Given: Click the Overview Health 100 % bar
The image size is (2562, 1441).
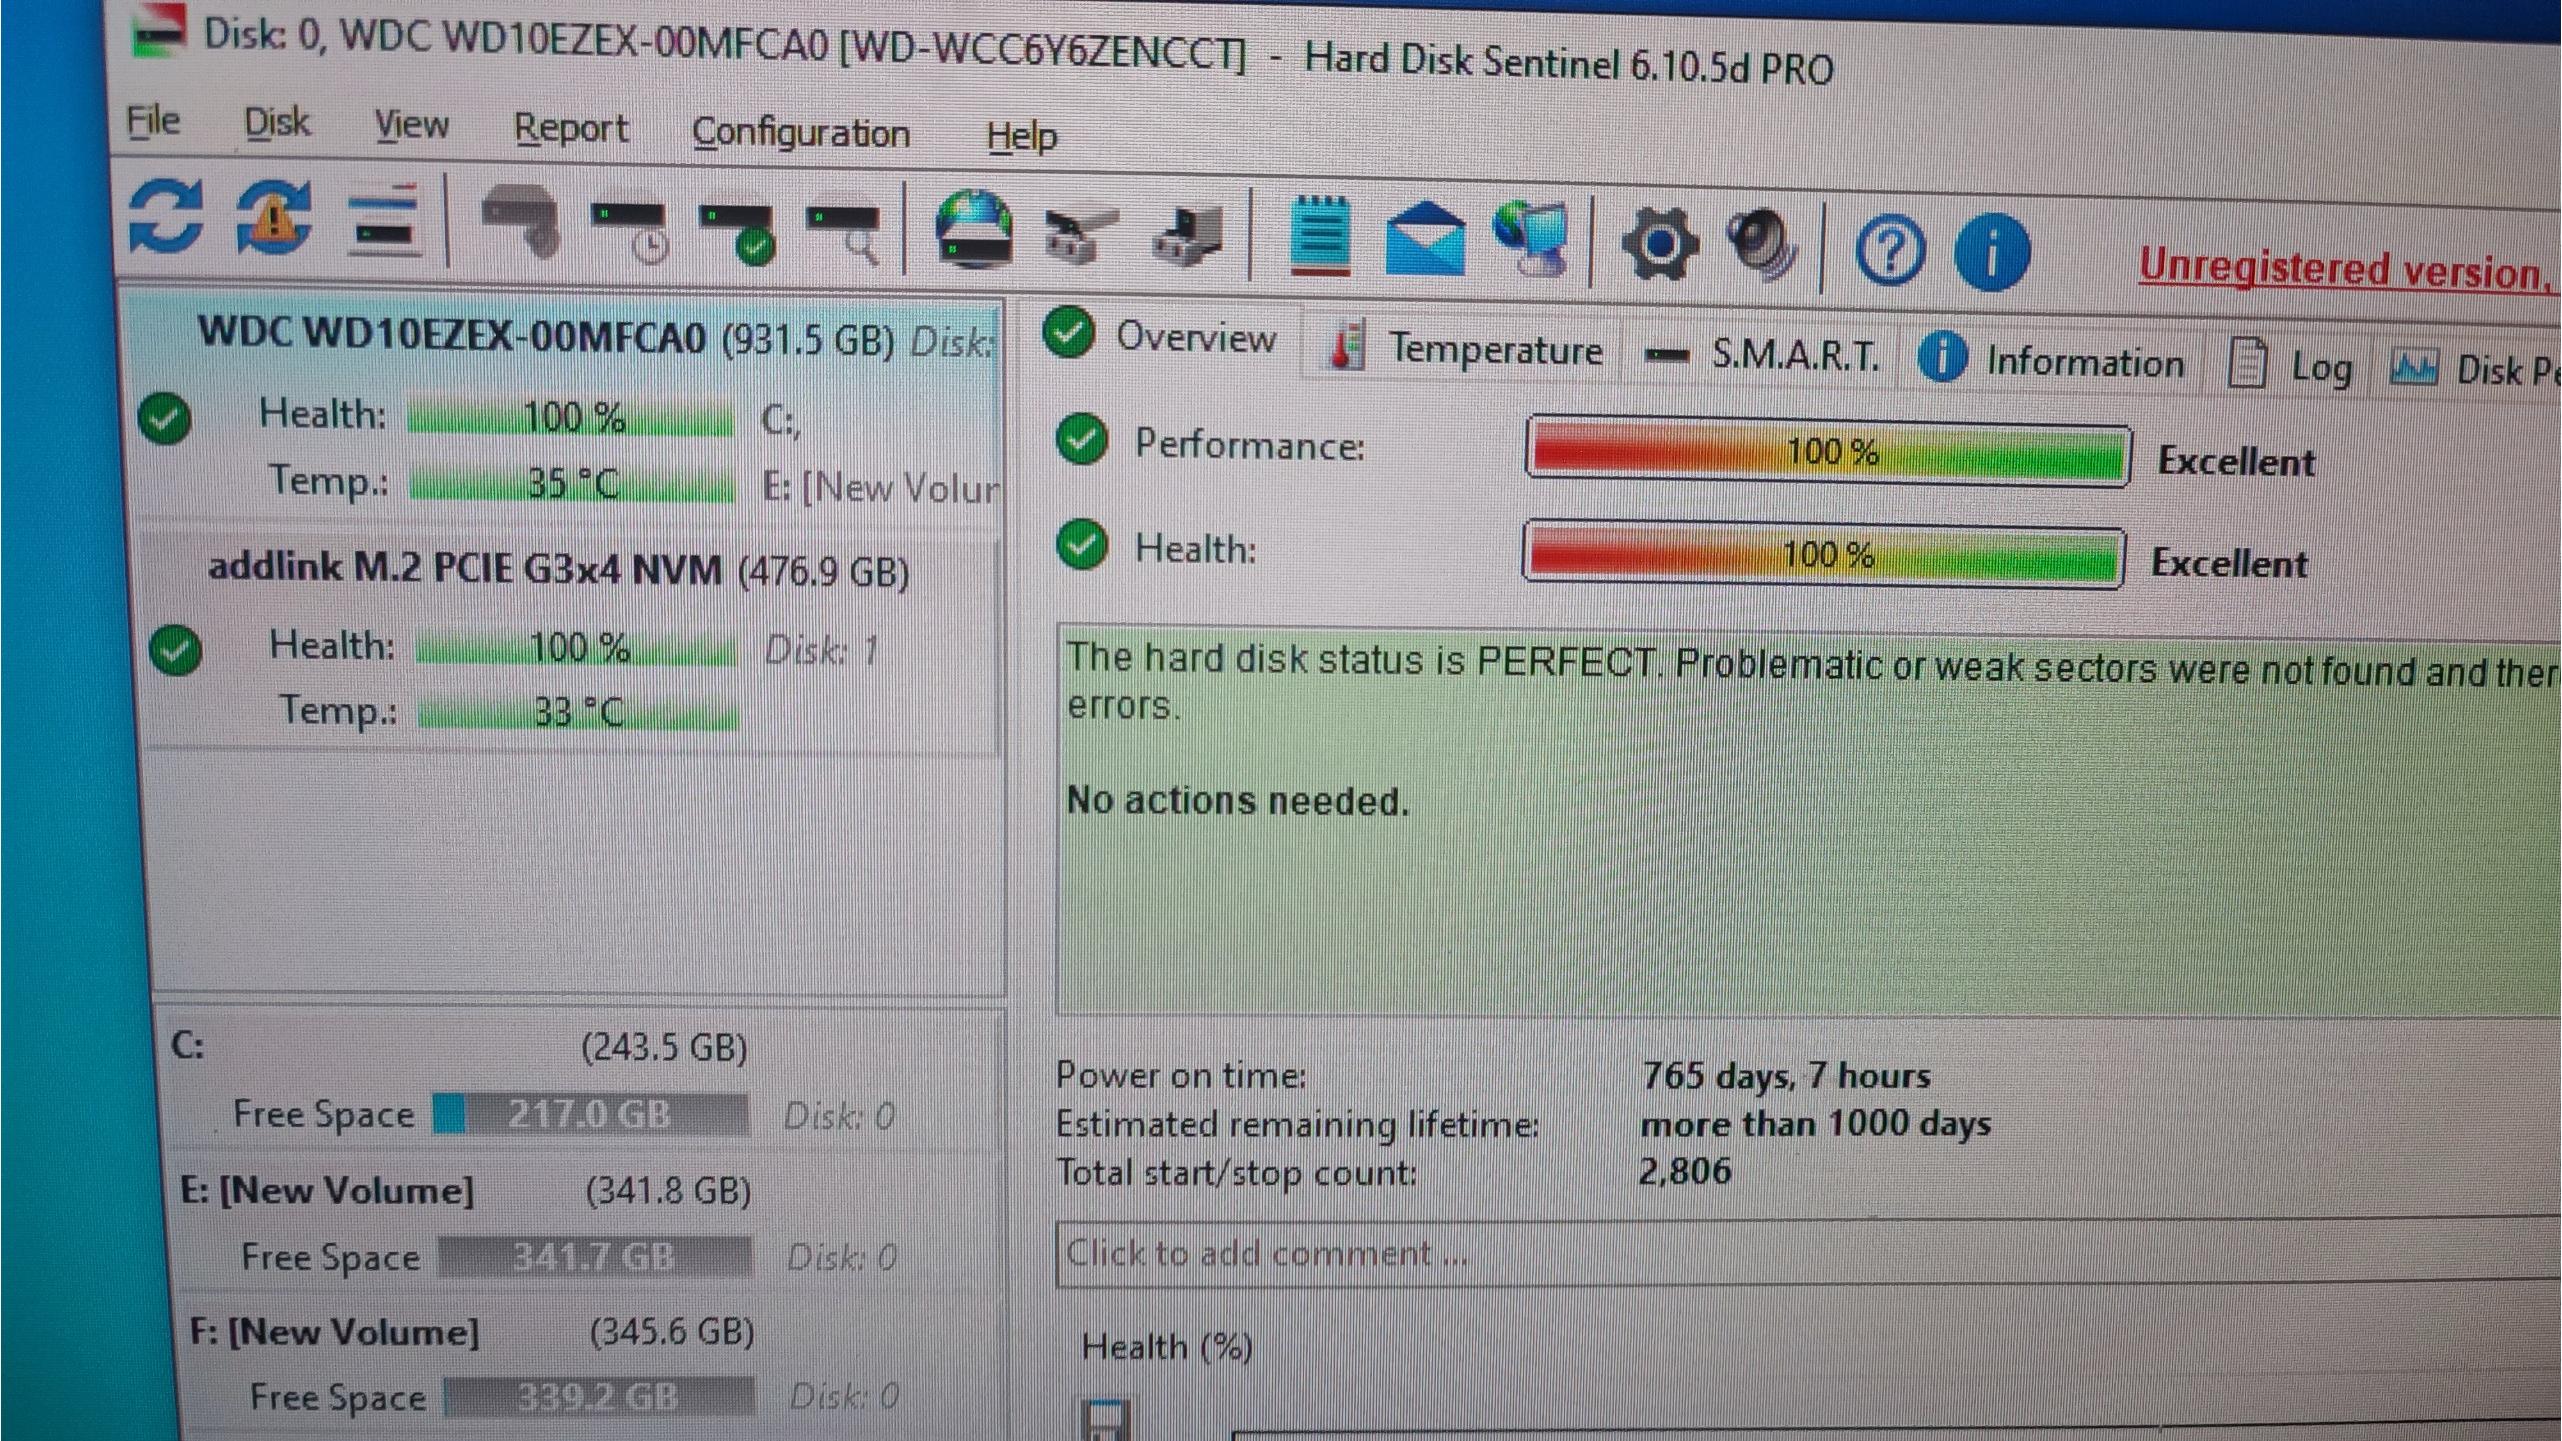Looking at the screenshot, I should coord(1823,555).
